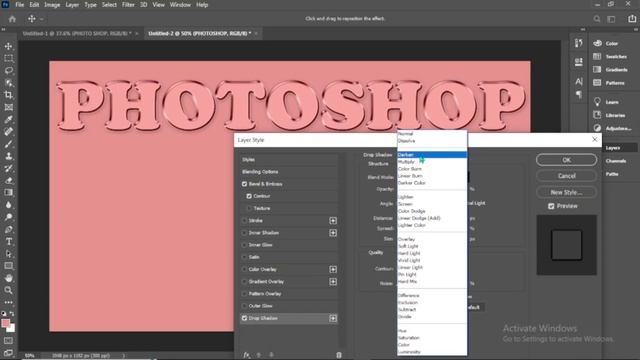This screenshot has height=360, width=640.
Task: Select the Frame tool
Action: coord(9,107)
